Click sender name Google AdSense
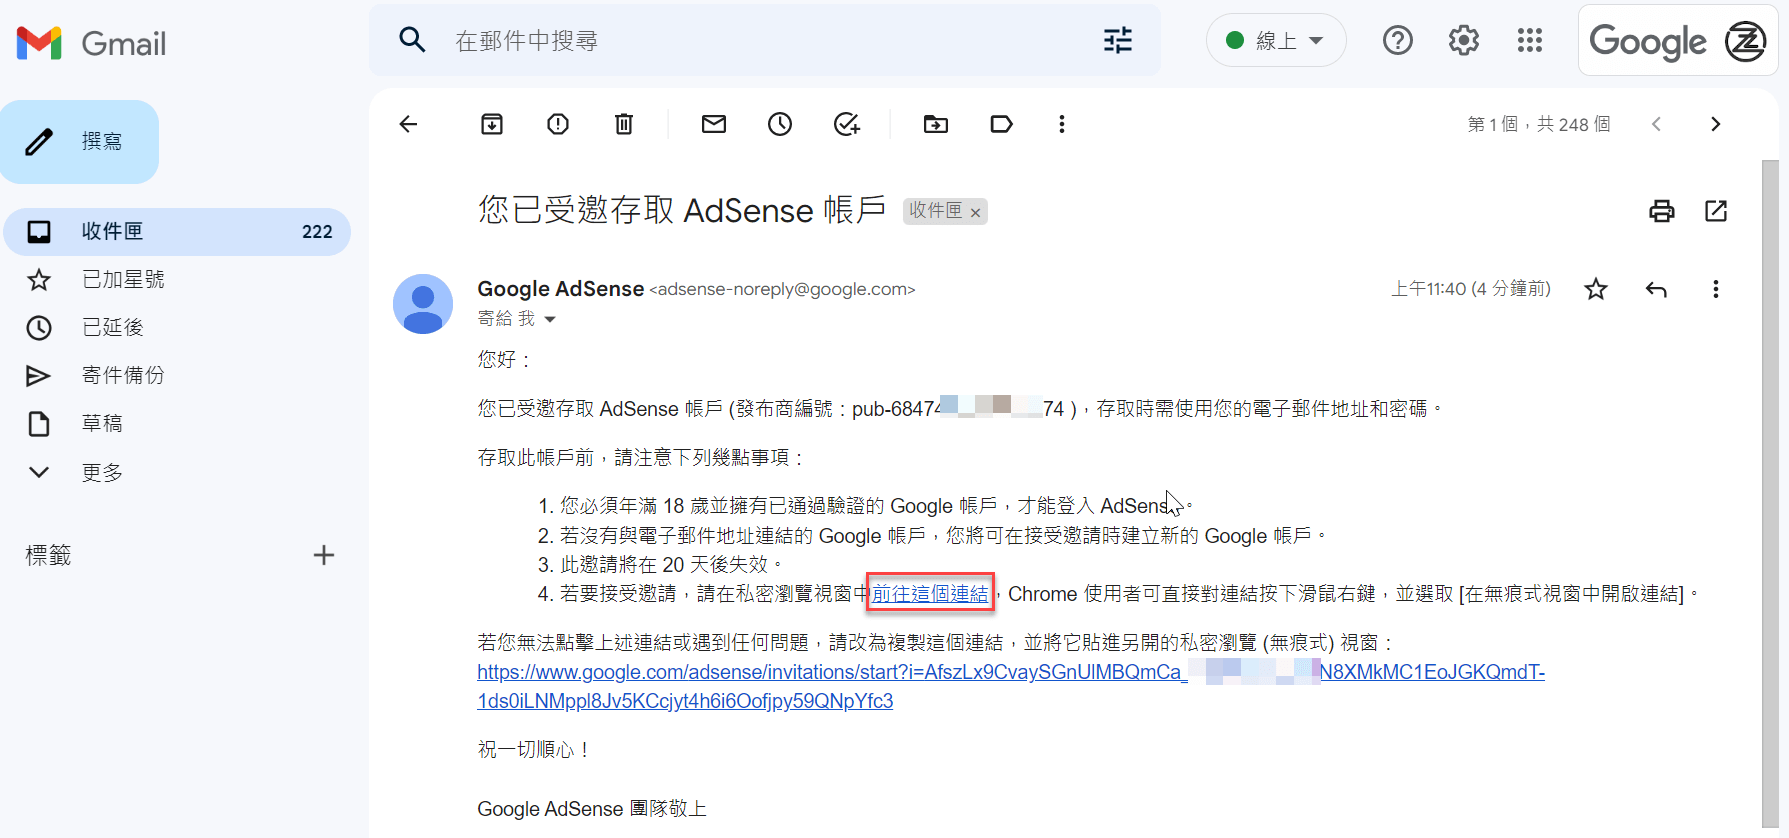The image size is (1789, 838). (x=560, y=289)
